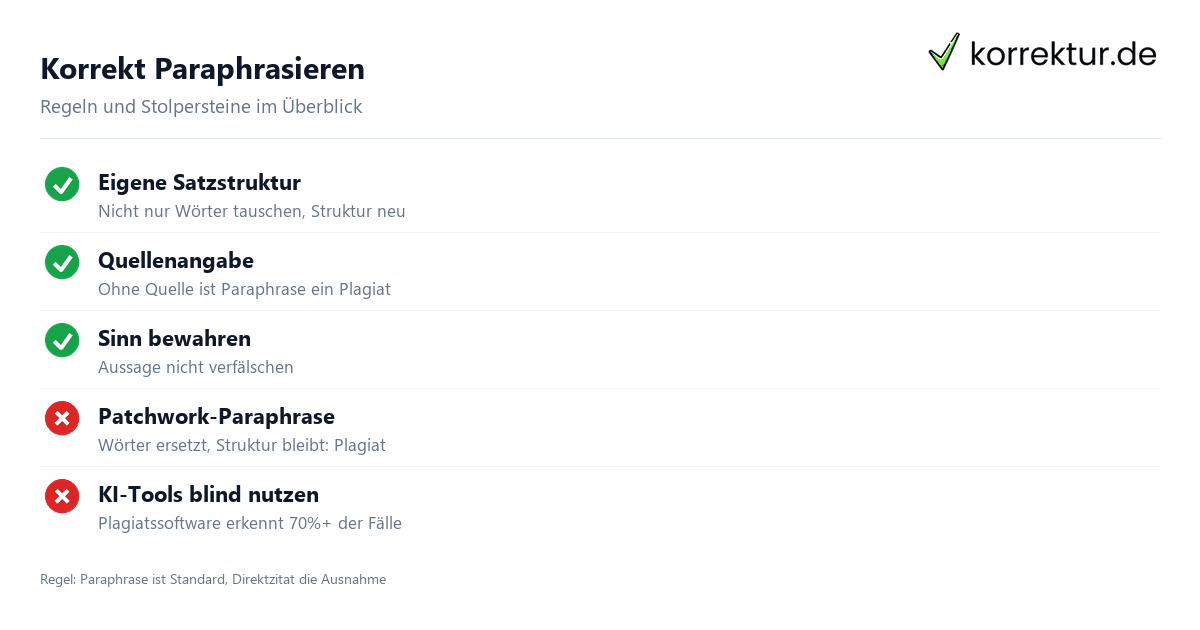
Task: Select the Quellenangabe heading
Action: pyautogui.click(x=176, y=260)
